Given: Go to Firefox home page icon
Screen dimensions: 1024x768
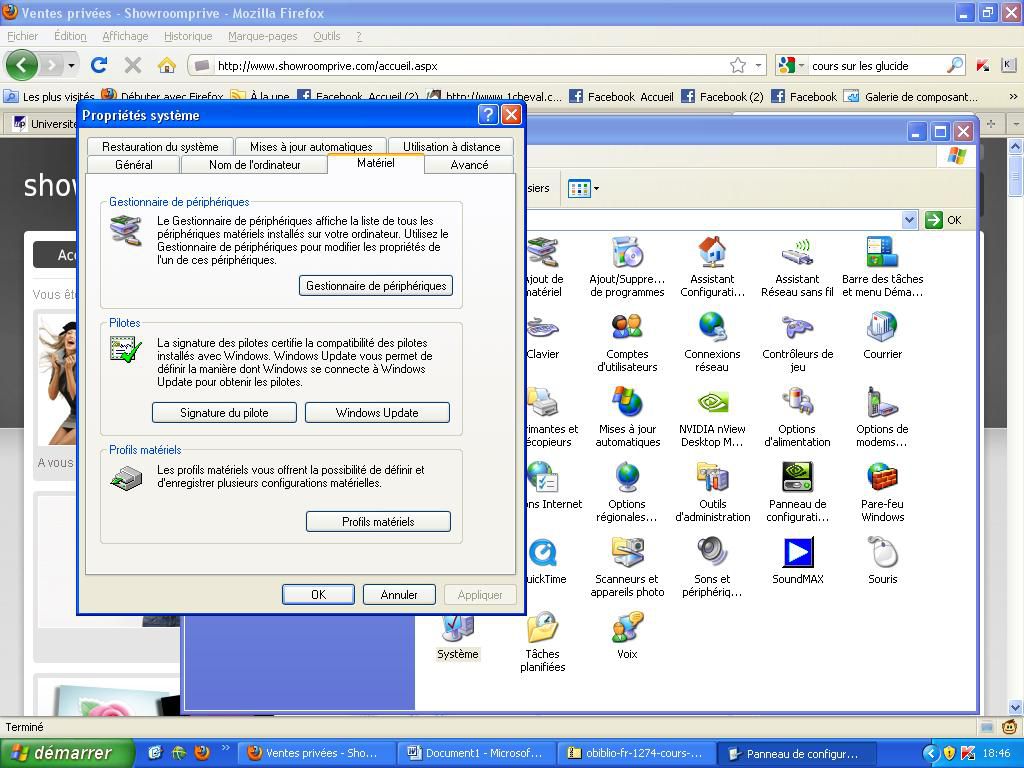Looking at the screenshot, I should [166, 65].
